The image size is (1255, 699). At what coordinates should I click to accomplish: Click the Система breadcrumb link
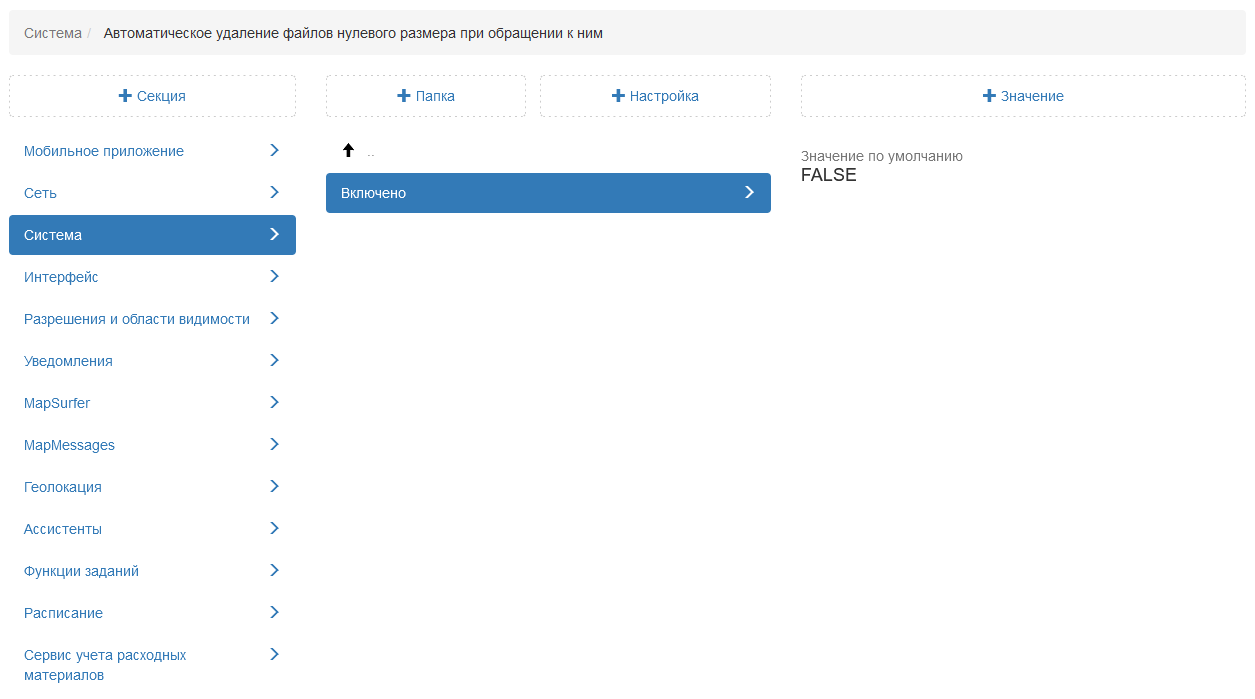[x=53, y=33]
